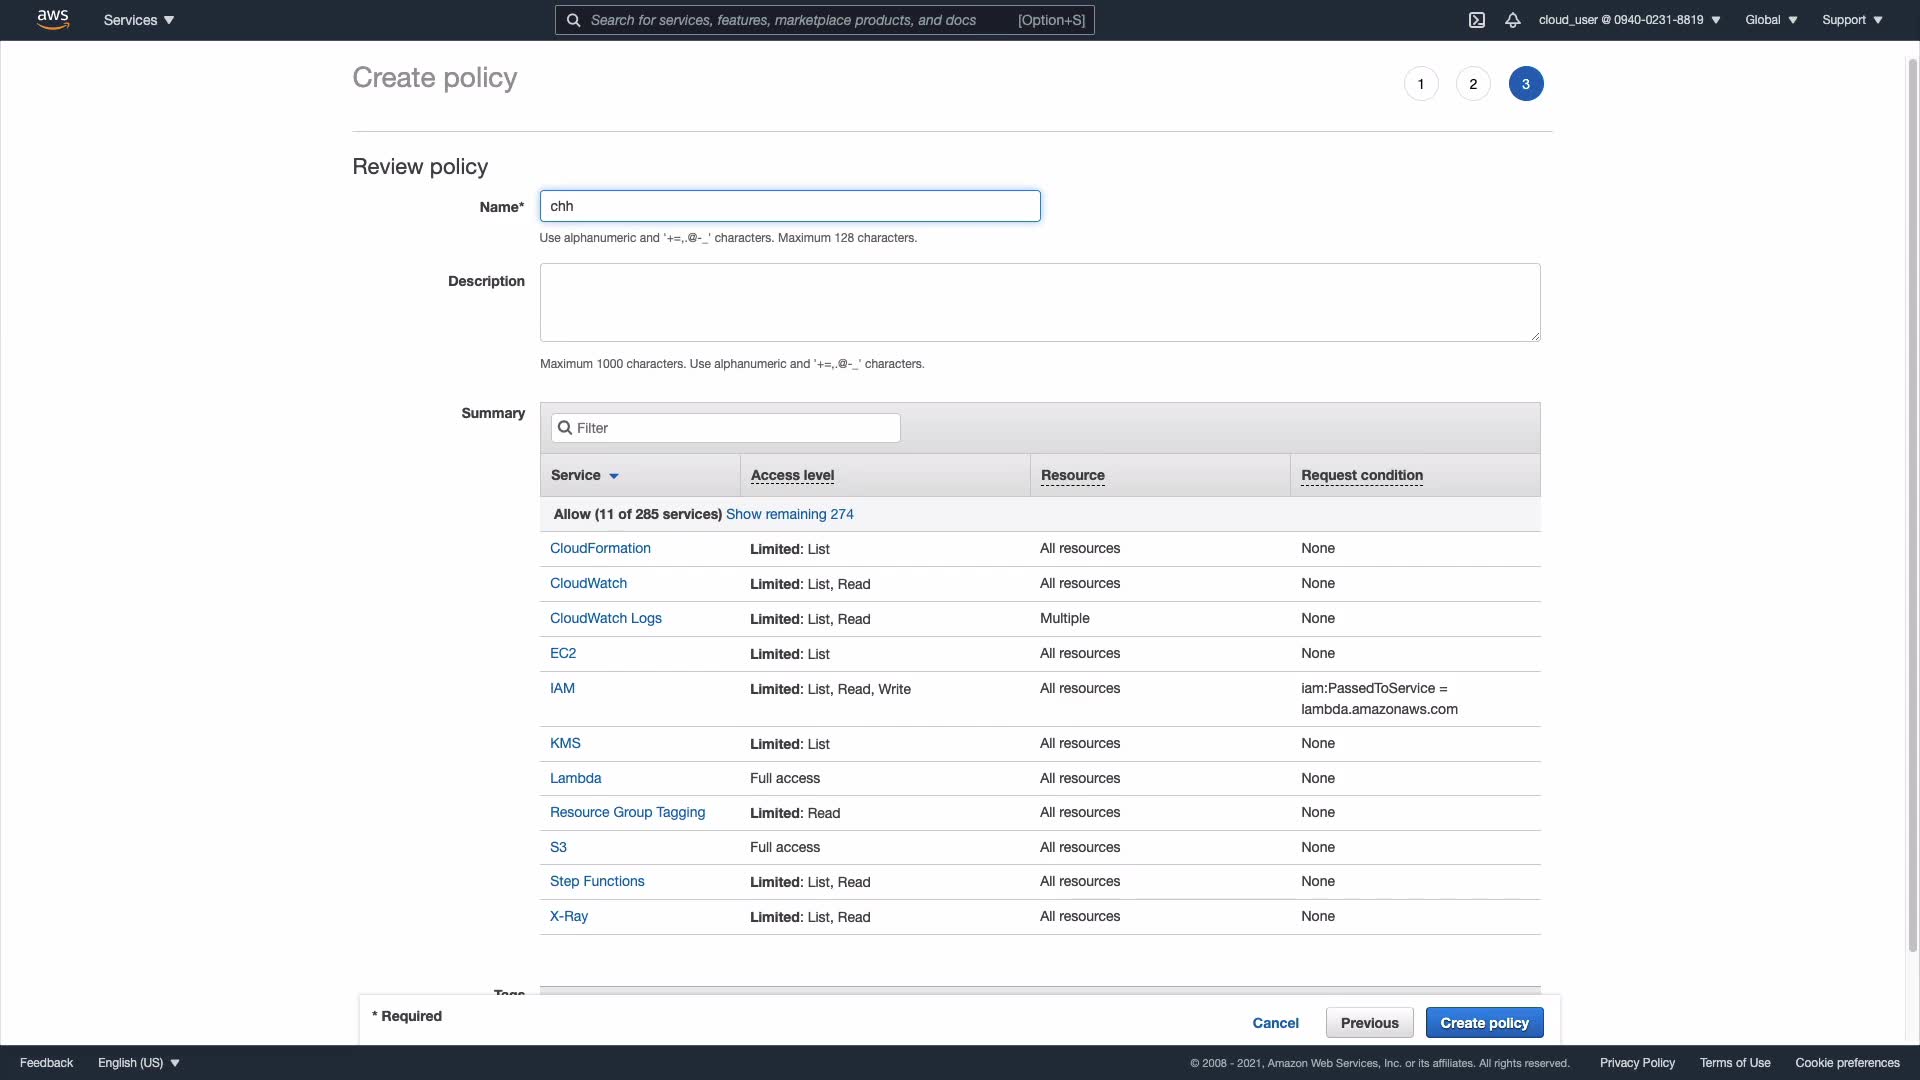Viewport: 1920px width, 1080px height.
Task: Open the English (US) language selector
Action: [139, 1063]
